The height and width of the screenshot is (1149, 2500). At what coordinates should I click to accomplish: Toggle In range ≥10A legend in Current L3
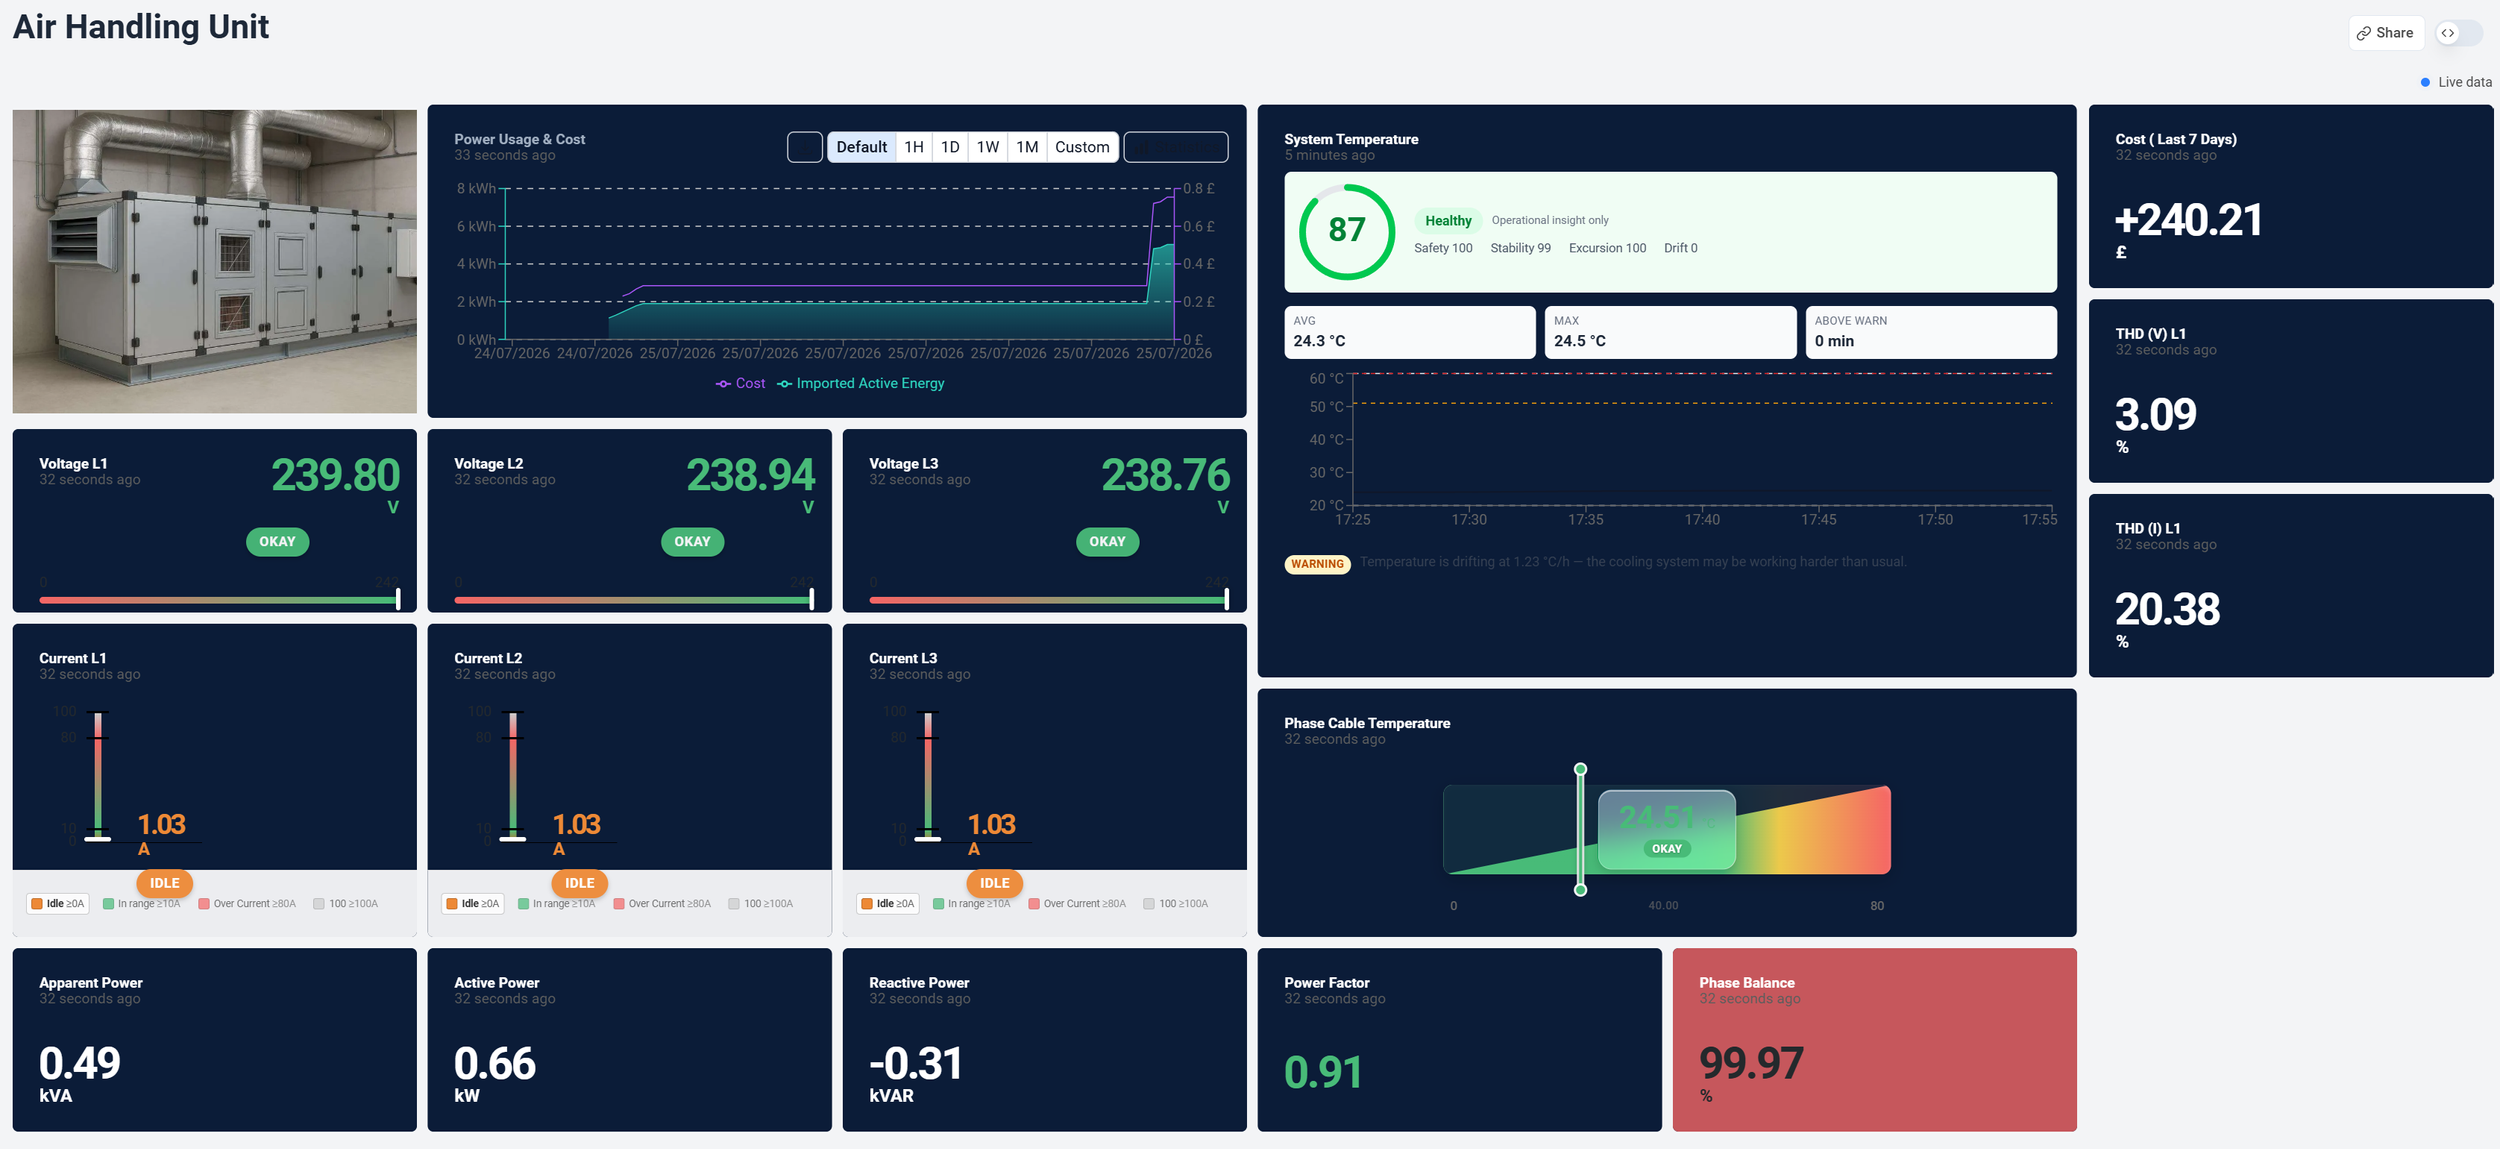pyautogui.click(x=972, y=903)
